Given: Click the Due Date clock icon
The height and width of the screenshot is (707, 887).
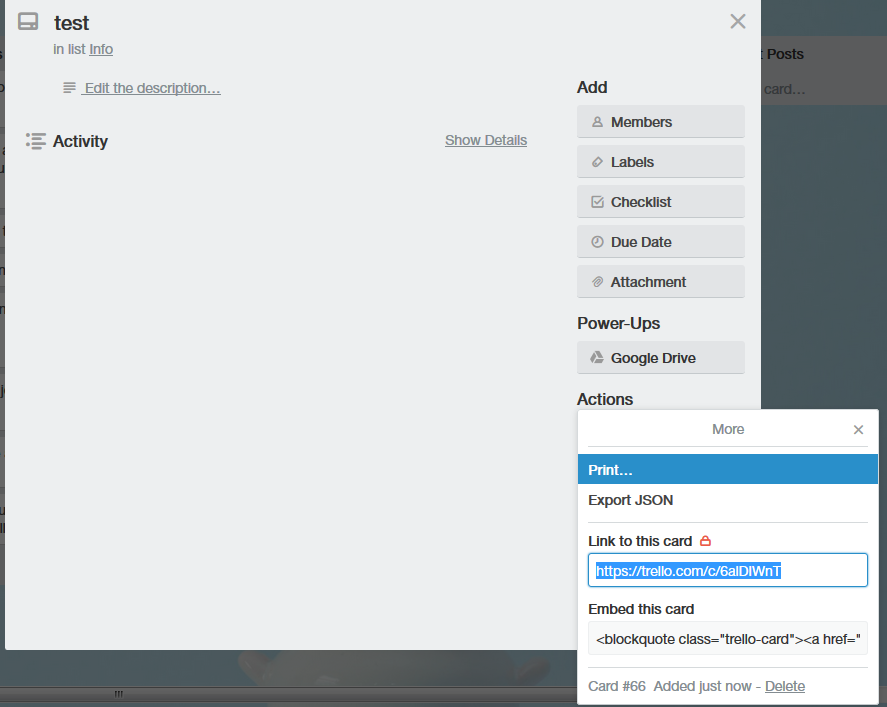Looking at the screenshot, I should click(597, 242).
